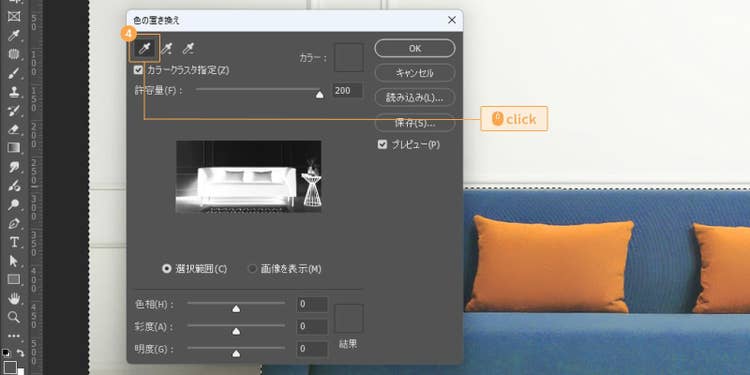Viewport: 750px width, 375px height.
Task: Click the 許容量 slider handle
Action: (x=320, y=95)
